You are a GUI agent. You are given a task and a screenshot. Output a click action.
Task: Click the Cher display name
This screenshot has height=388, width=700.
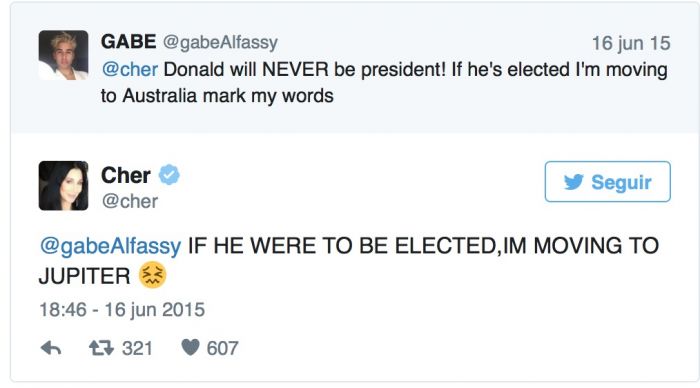(x=126, y=175)
